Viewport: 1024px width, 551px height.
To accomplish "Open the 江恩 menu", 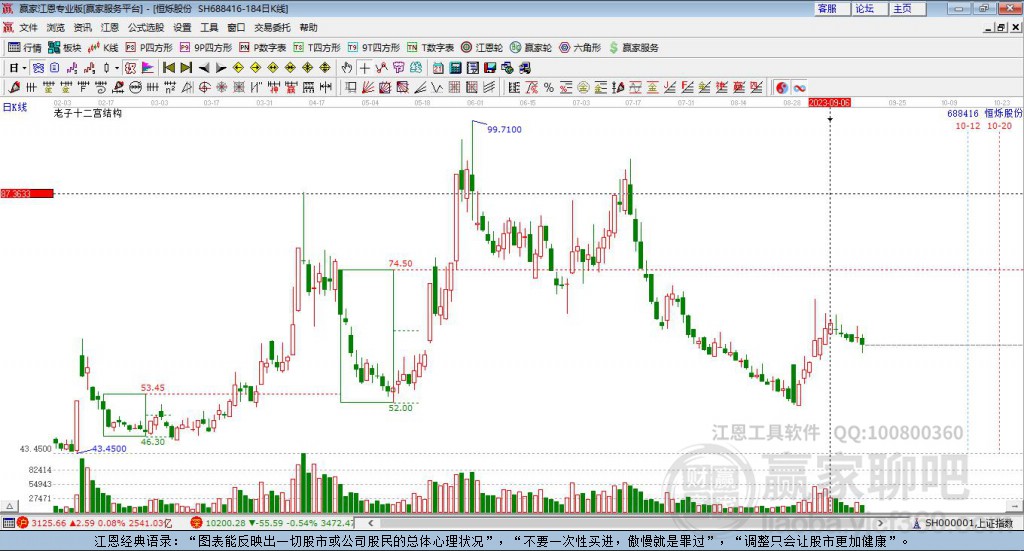I will 110,27.
